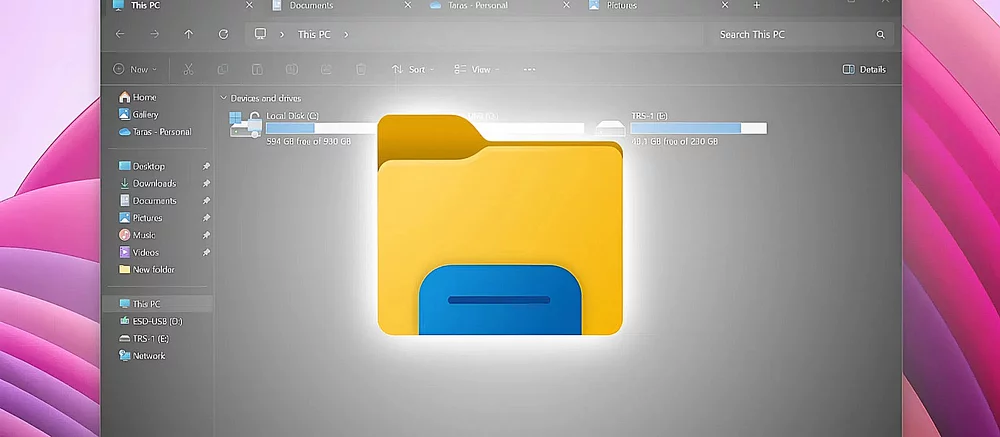
Task: Unpin Pictures using its pin icon
Action: [206, 218]
